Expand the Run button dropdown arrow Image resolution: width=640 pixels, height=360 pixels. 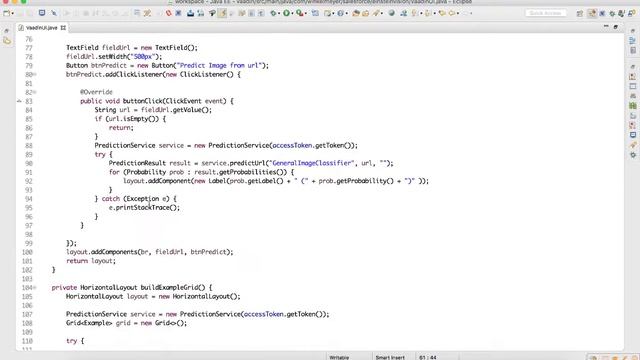(292, 13)
